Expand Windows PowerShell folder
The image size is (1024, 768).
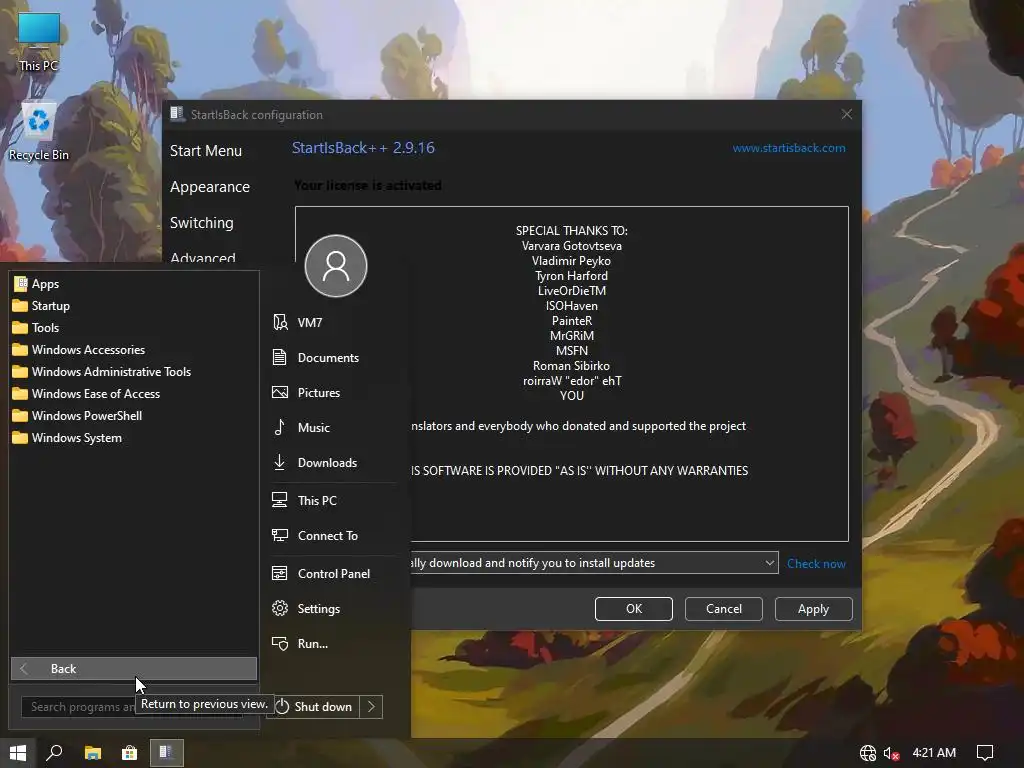(77, 416)
